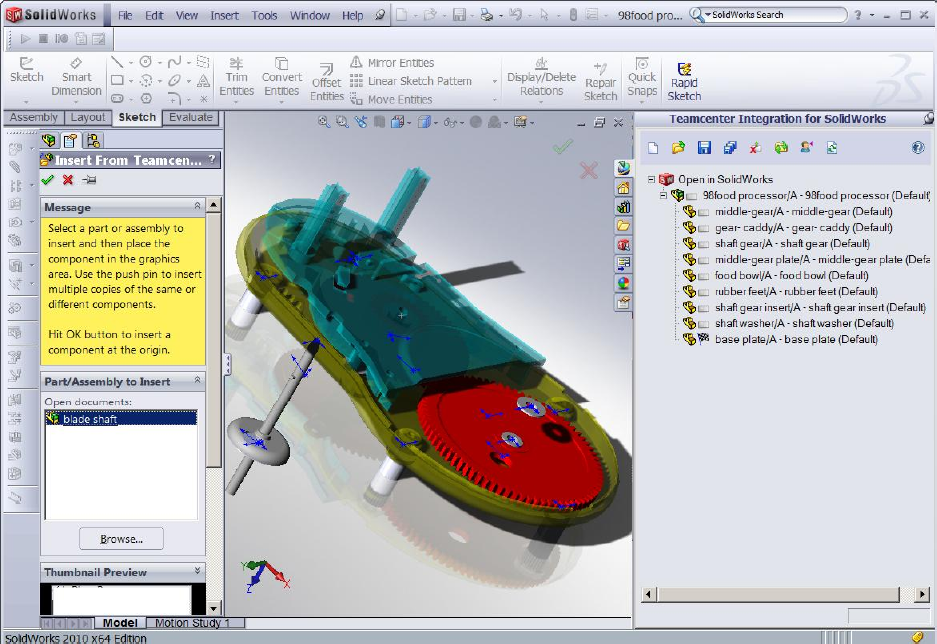The height and width of the screenshot is (644, 937).
Task: Open the Insert menu
Action: (x=224, y=16)
